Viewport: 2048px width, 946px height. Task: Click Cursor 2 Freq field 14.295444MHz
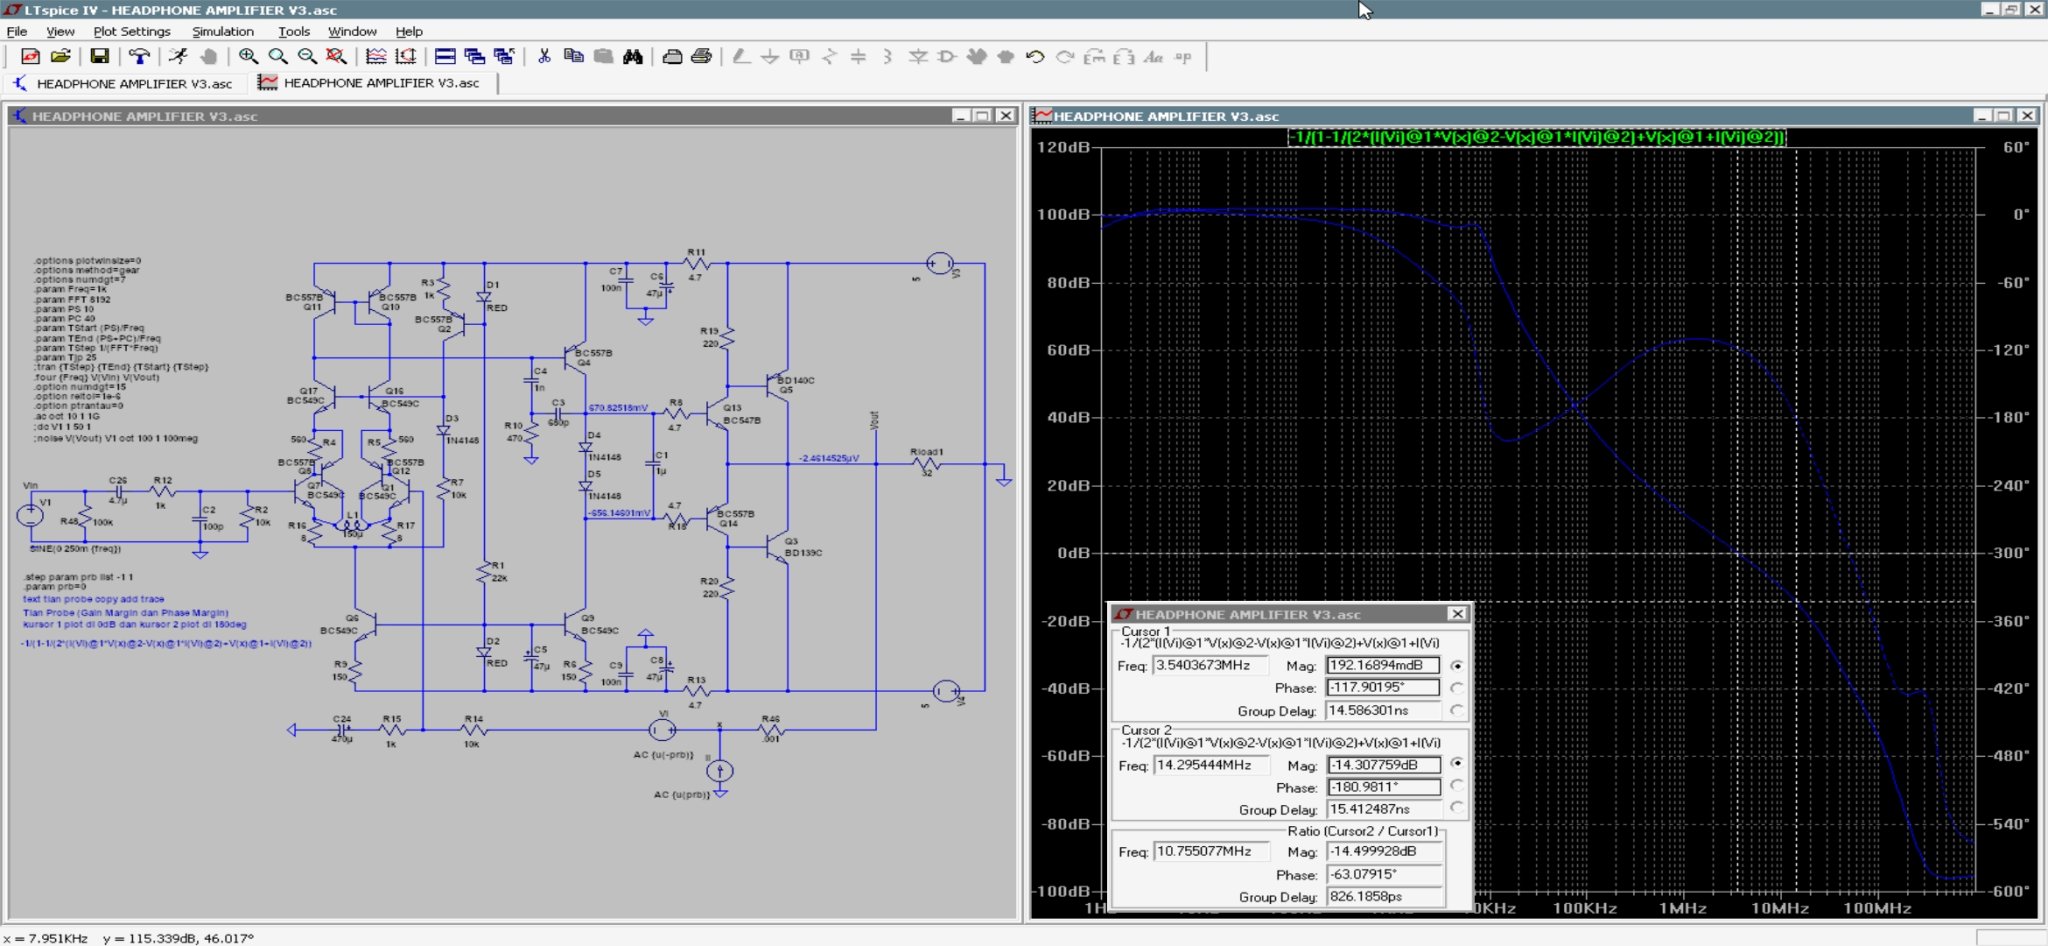1211,765
